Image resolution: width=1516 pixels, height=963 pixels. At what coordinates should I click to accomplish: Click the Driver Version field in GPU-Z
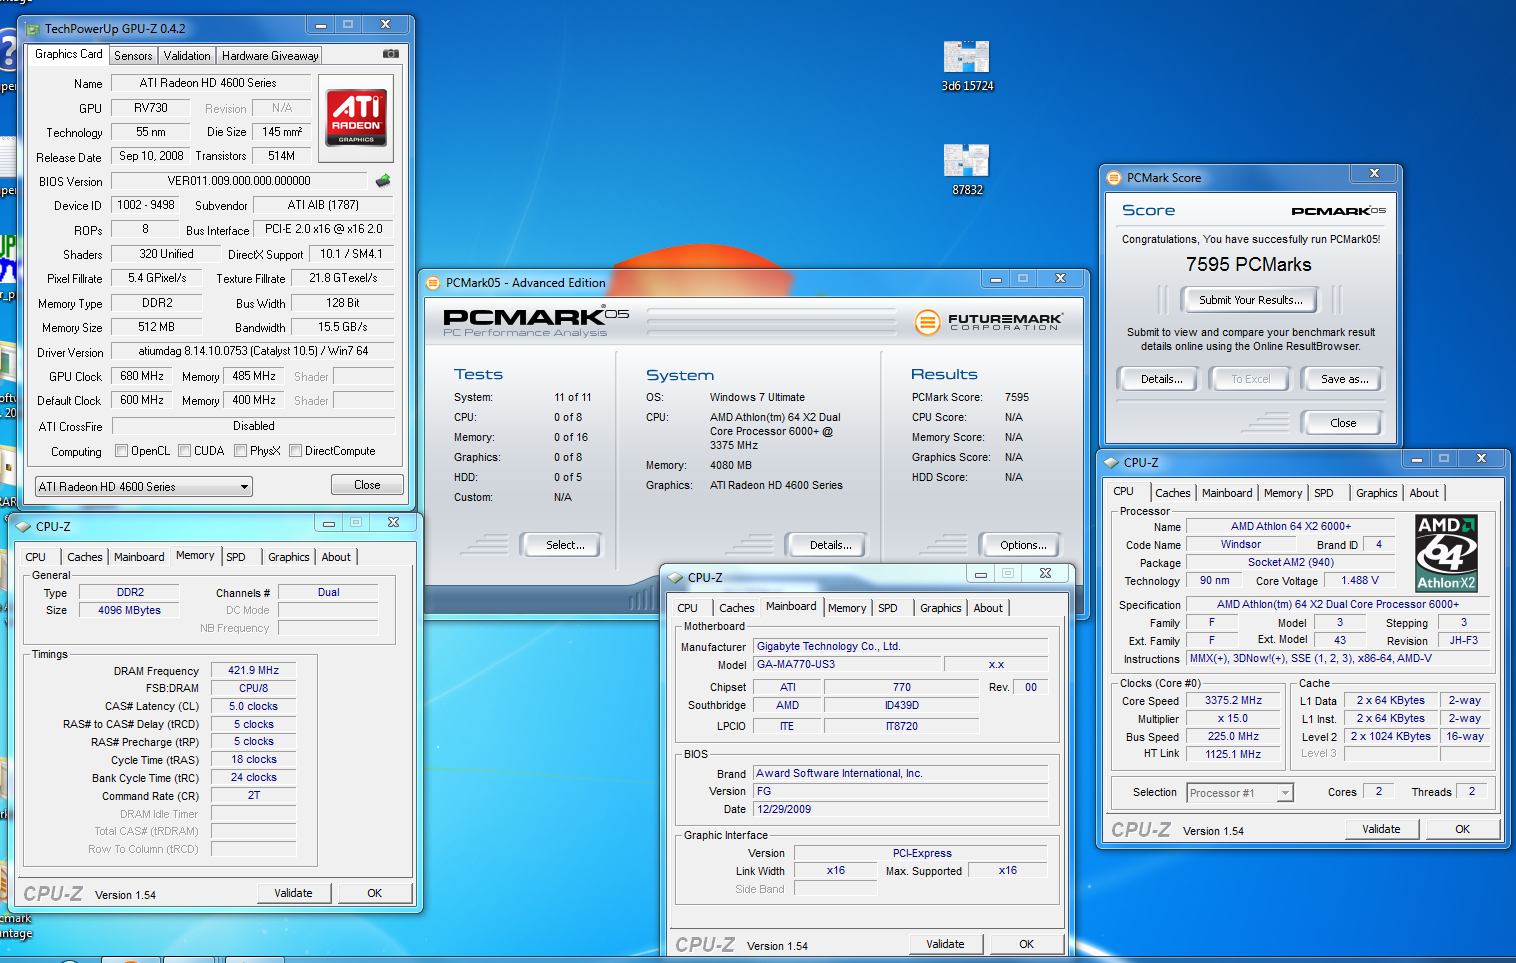(253, 351)
